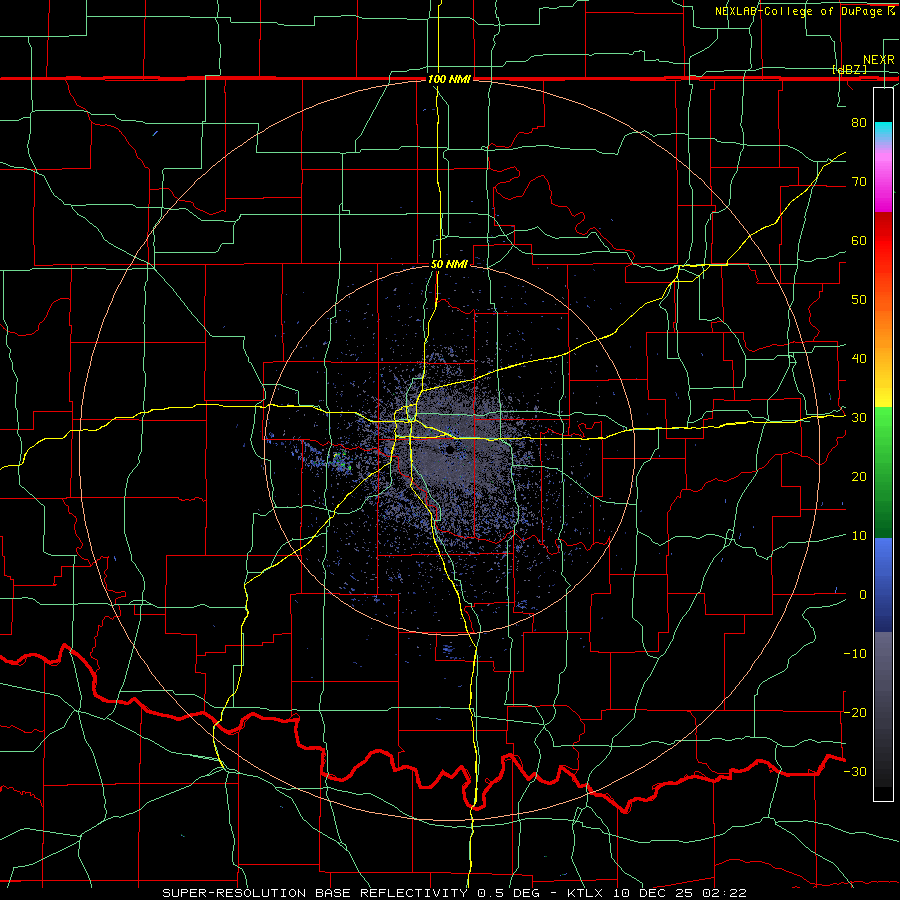Click the 20 value on dBZ scale
Screen dimensions: 900x900
tap(859, 476)
